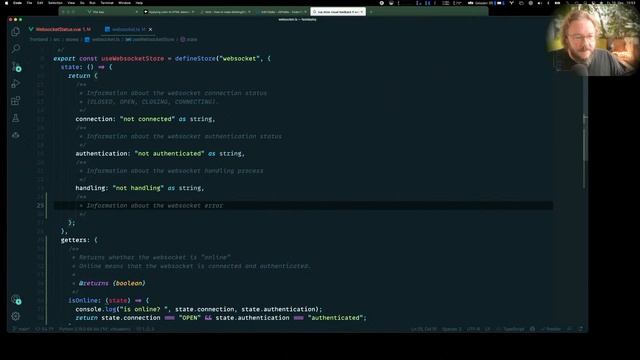
Task: Switch to the WebsocketStatus.vue editor tab
Action: coord(60,29)
